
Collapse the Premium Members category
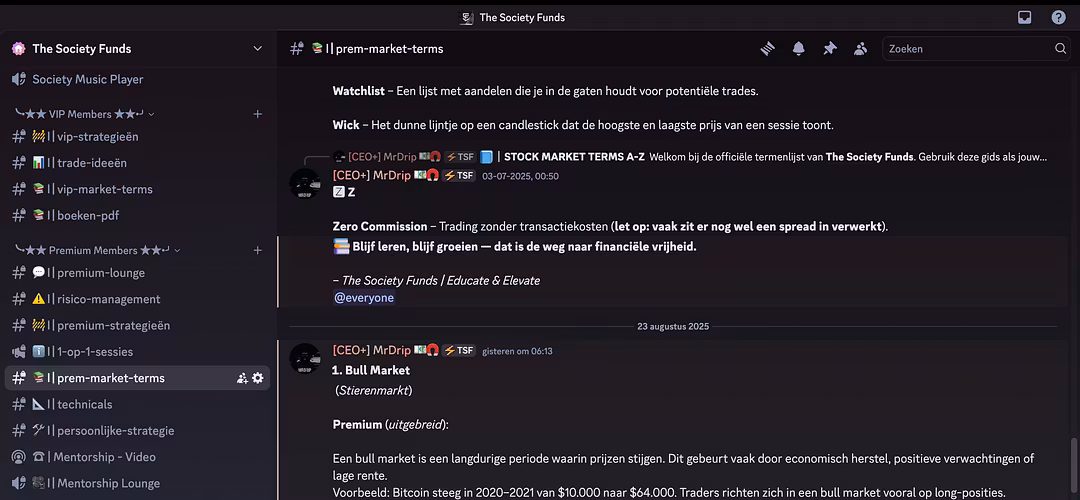point(98,250)
